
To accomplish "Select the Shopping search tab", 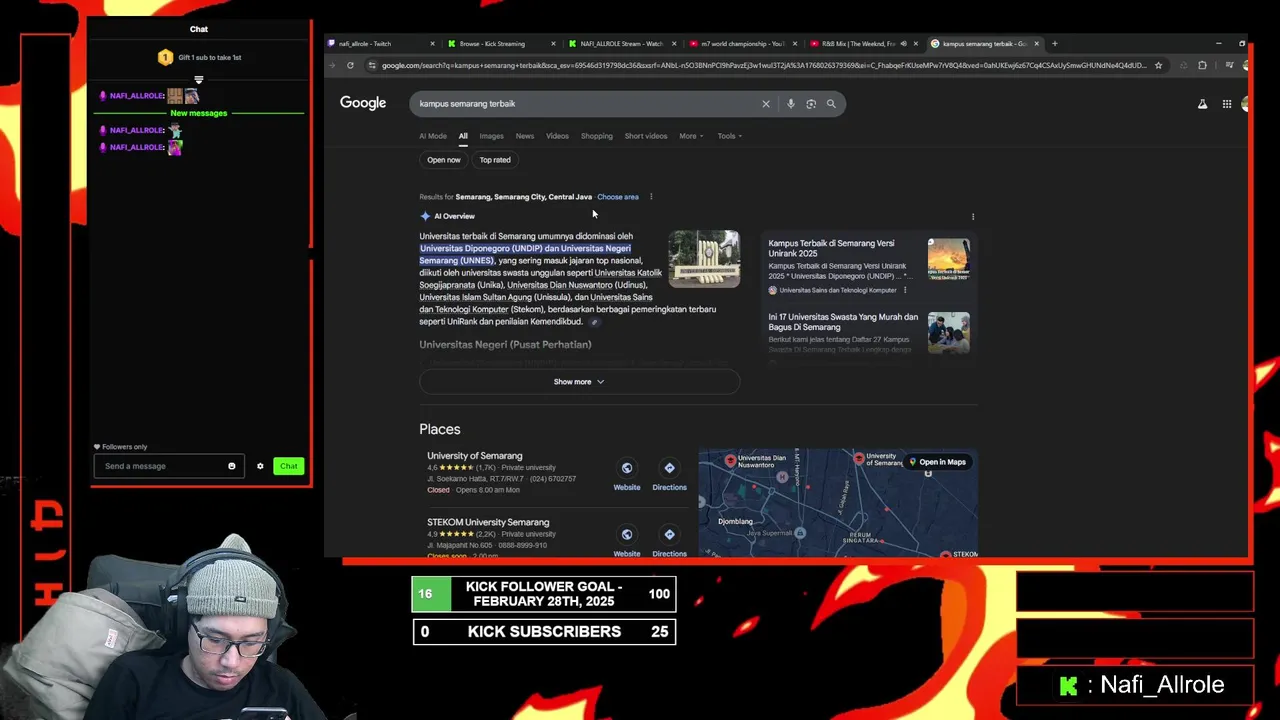I will (x=597, y=136).
